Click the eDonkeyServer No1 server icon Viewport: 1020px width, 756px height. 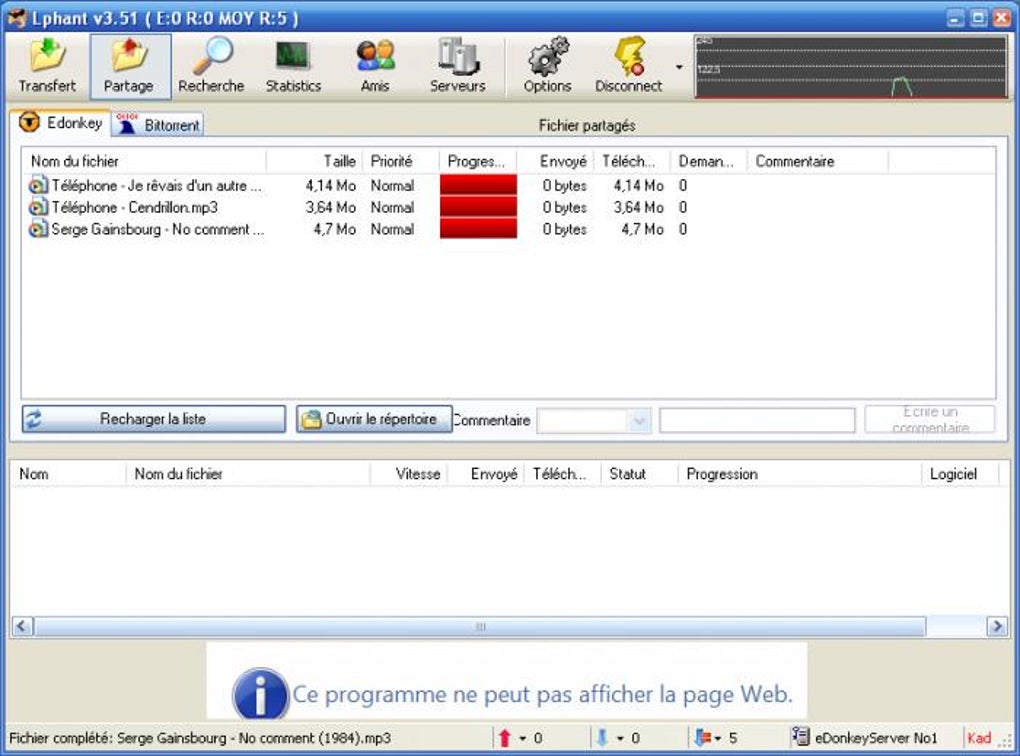(x=801, y=737)
